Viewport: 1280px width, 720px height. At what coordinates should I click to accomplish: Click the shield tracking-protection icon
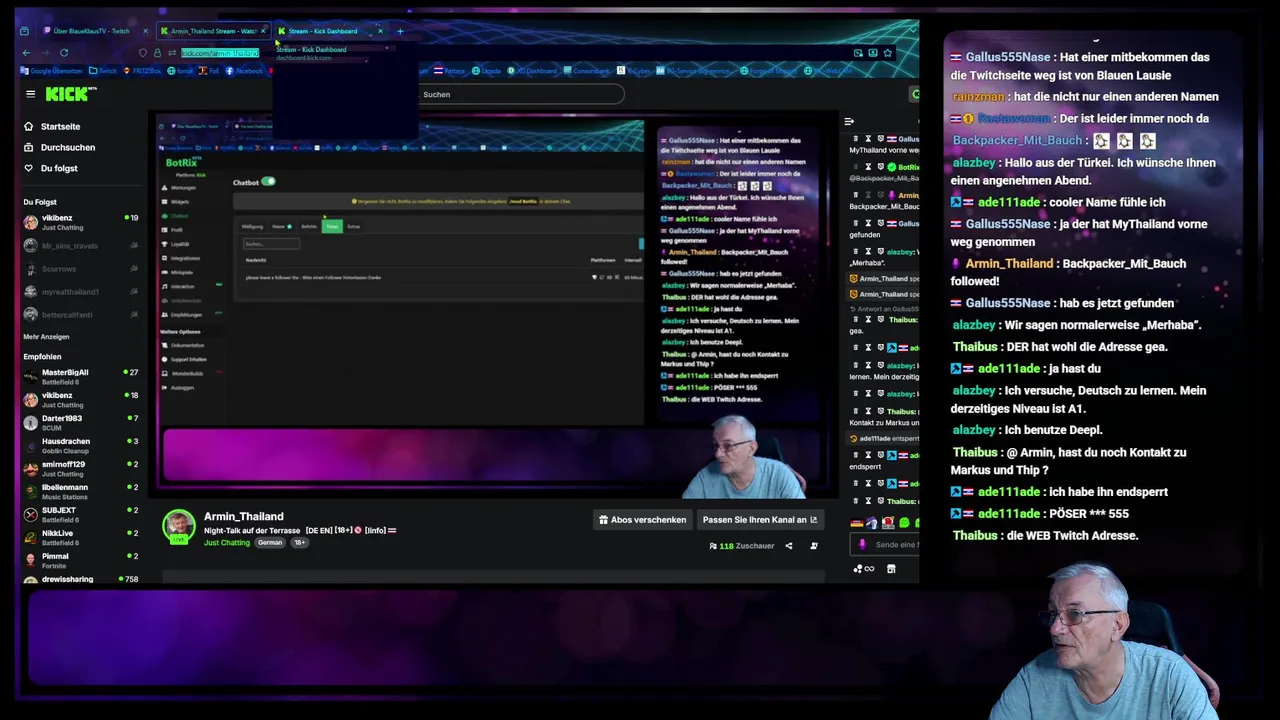click(x=143, y=53)
